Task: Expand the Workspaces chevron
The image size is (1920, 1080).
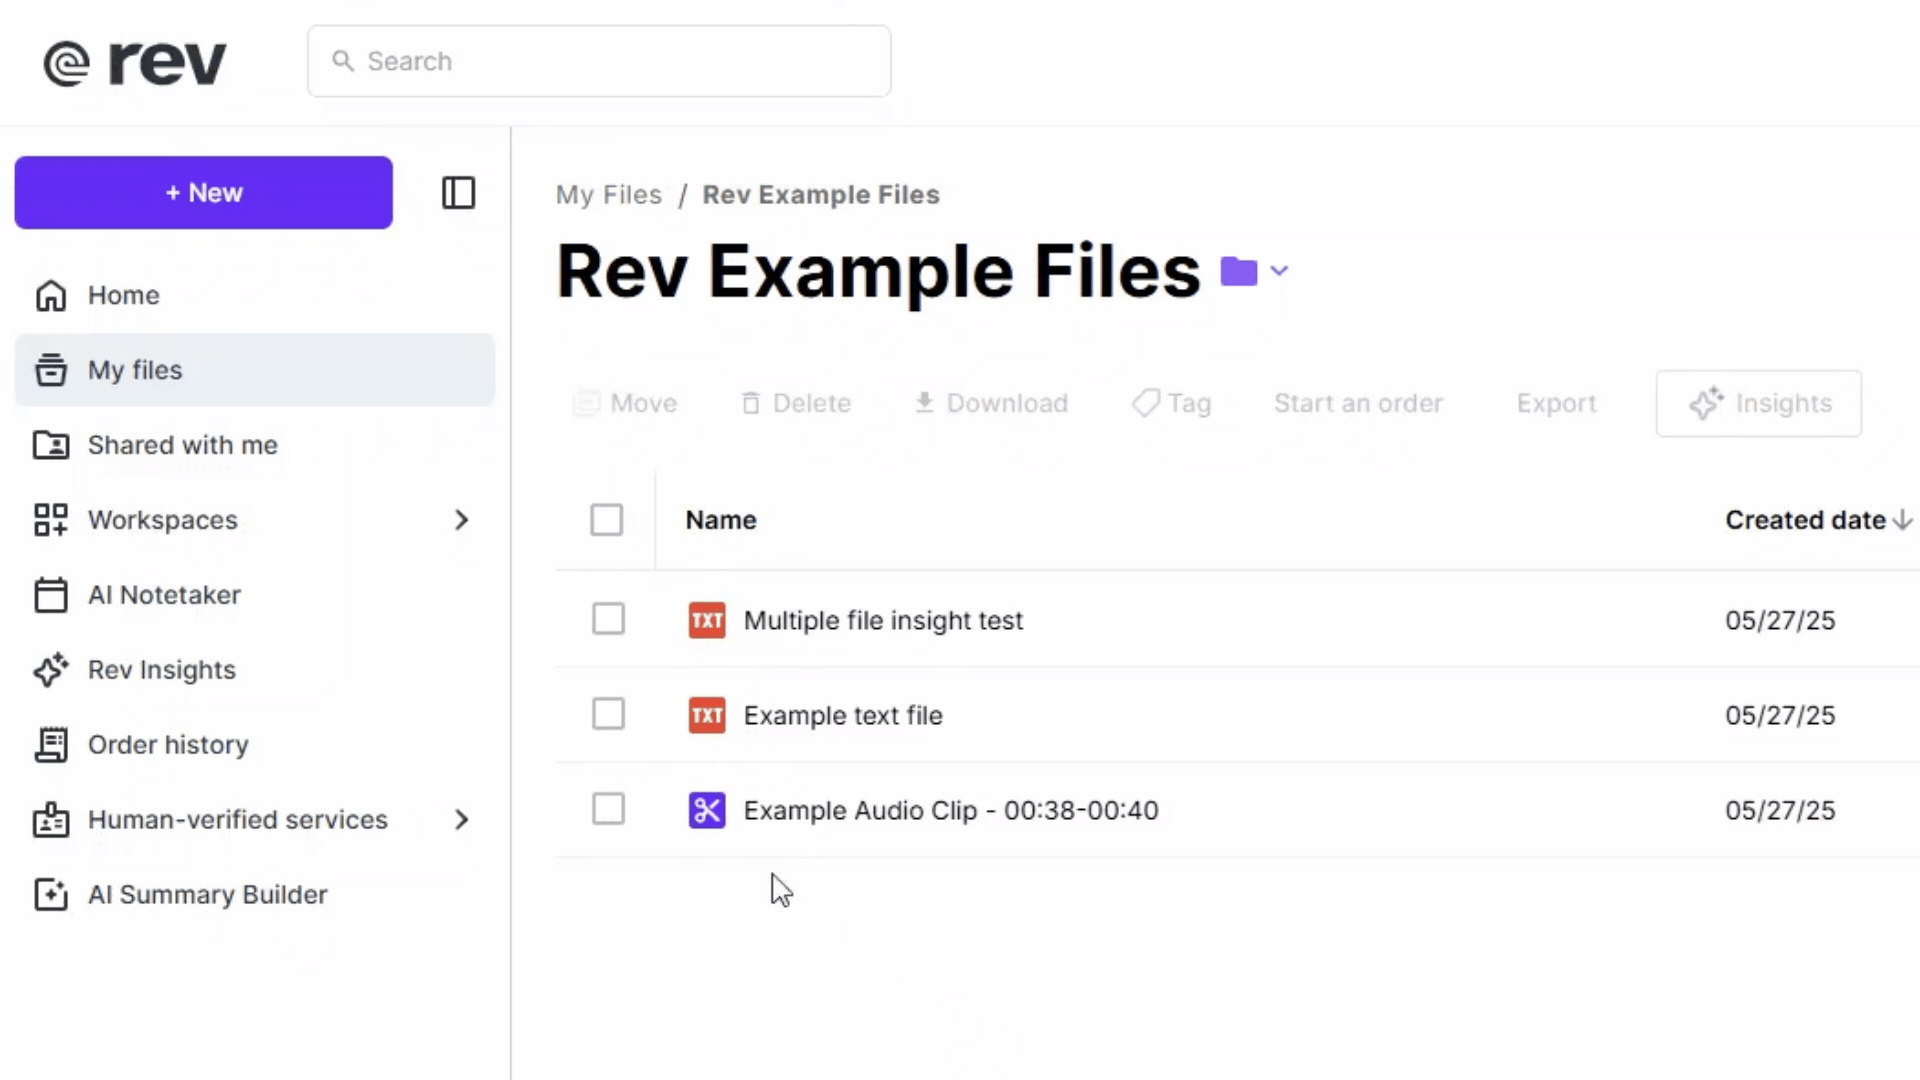Action: click(x=461, y=520)
